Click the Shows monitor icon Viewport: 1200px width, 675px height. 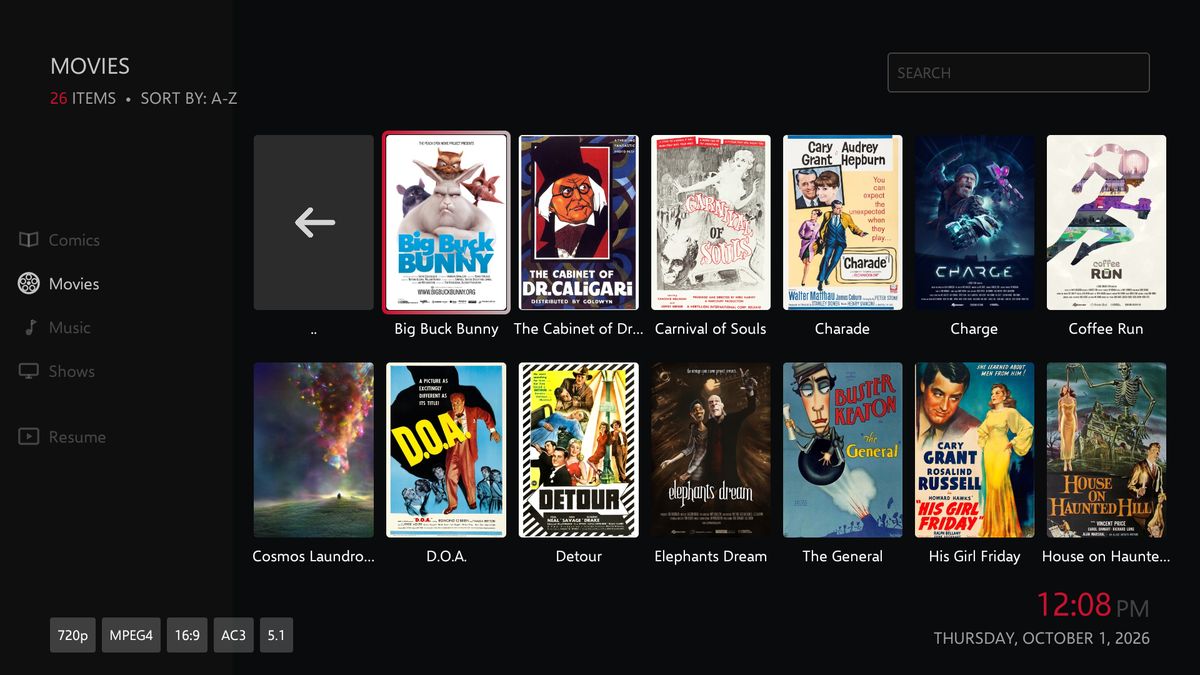tap(29, 371)
